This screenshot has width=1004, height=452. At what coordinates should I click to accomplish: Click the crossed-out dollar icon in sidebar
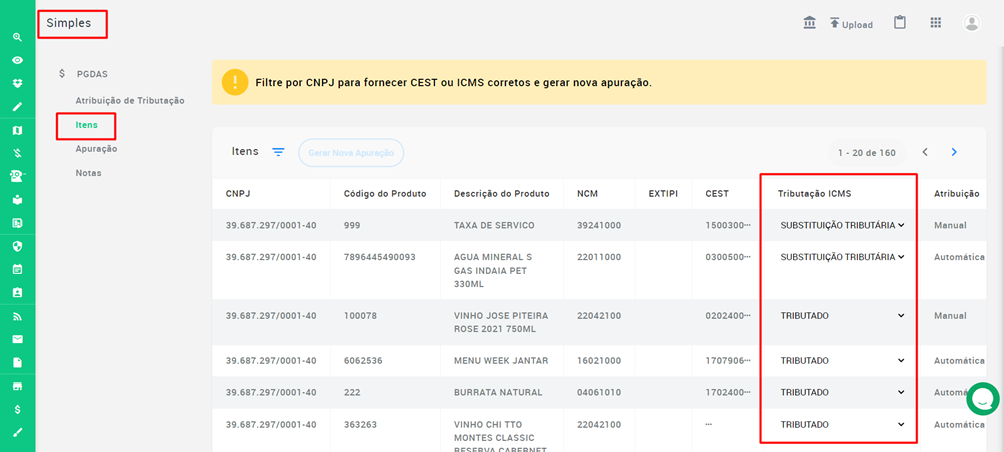click(x=17, y=153)
